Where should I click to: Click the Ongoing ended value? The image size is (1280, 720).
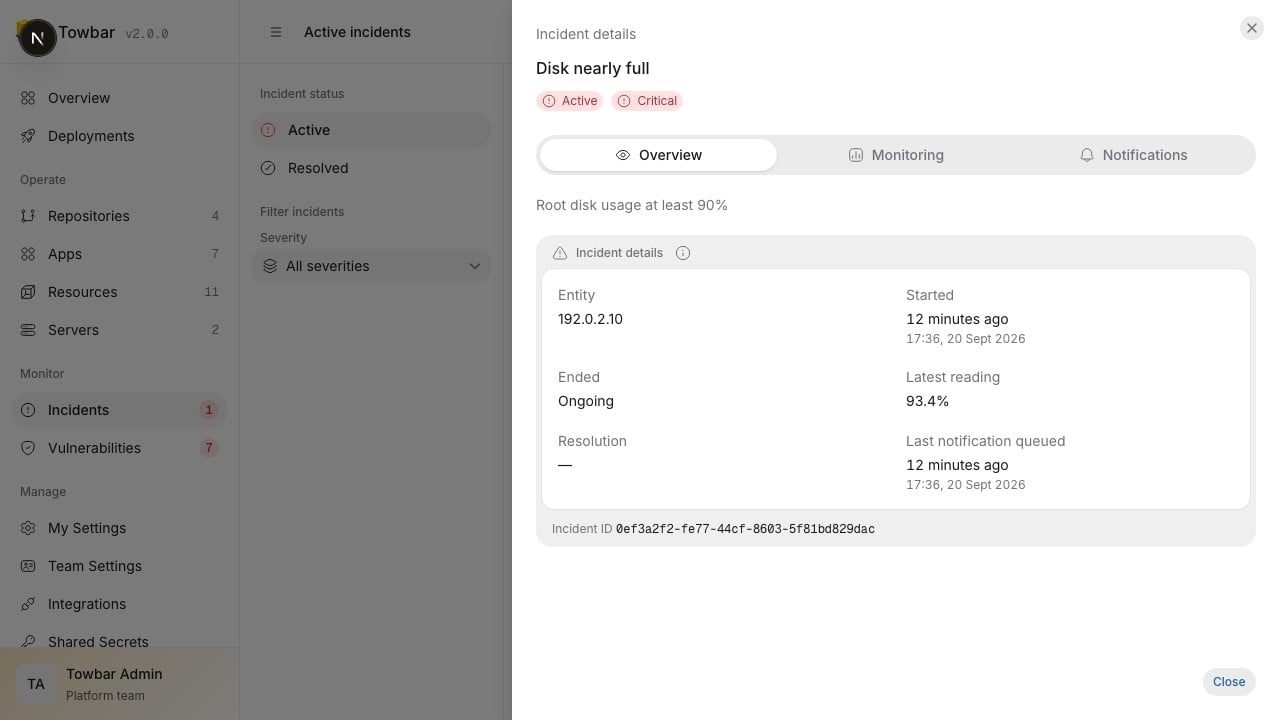tap(586, 401)
